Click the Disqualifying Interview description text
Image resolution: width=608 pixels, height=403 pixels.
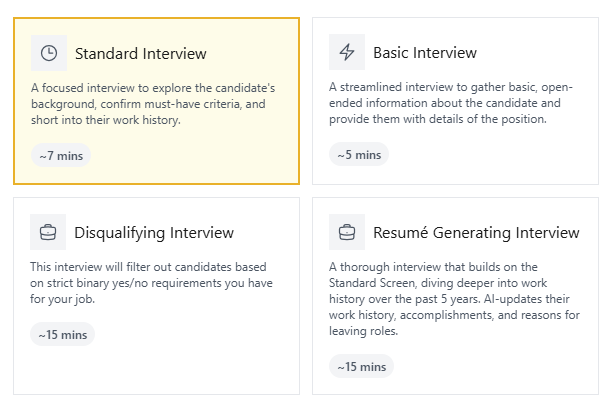click(150, 283)
